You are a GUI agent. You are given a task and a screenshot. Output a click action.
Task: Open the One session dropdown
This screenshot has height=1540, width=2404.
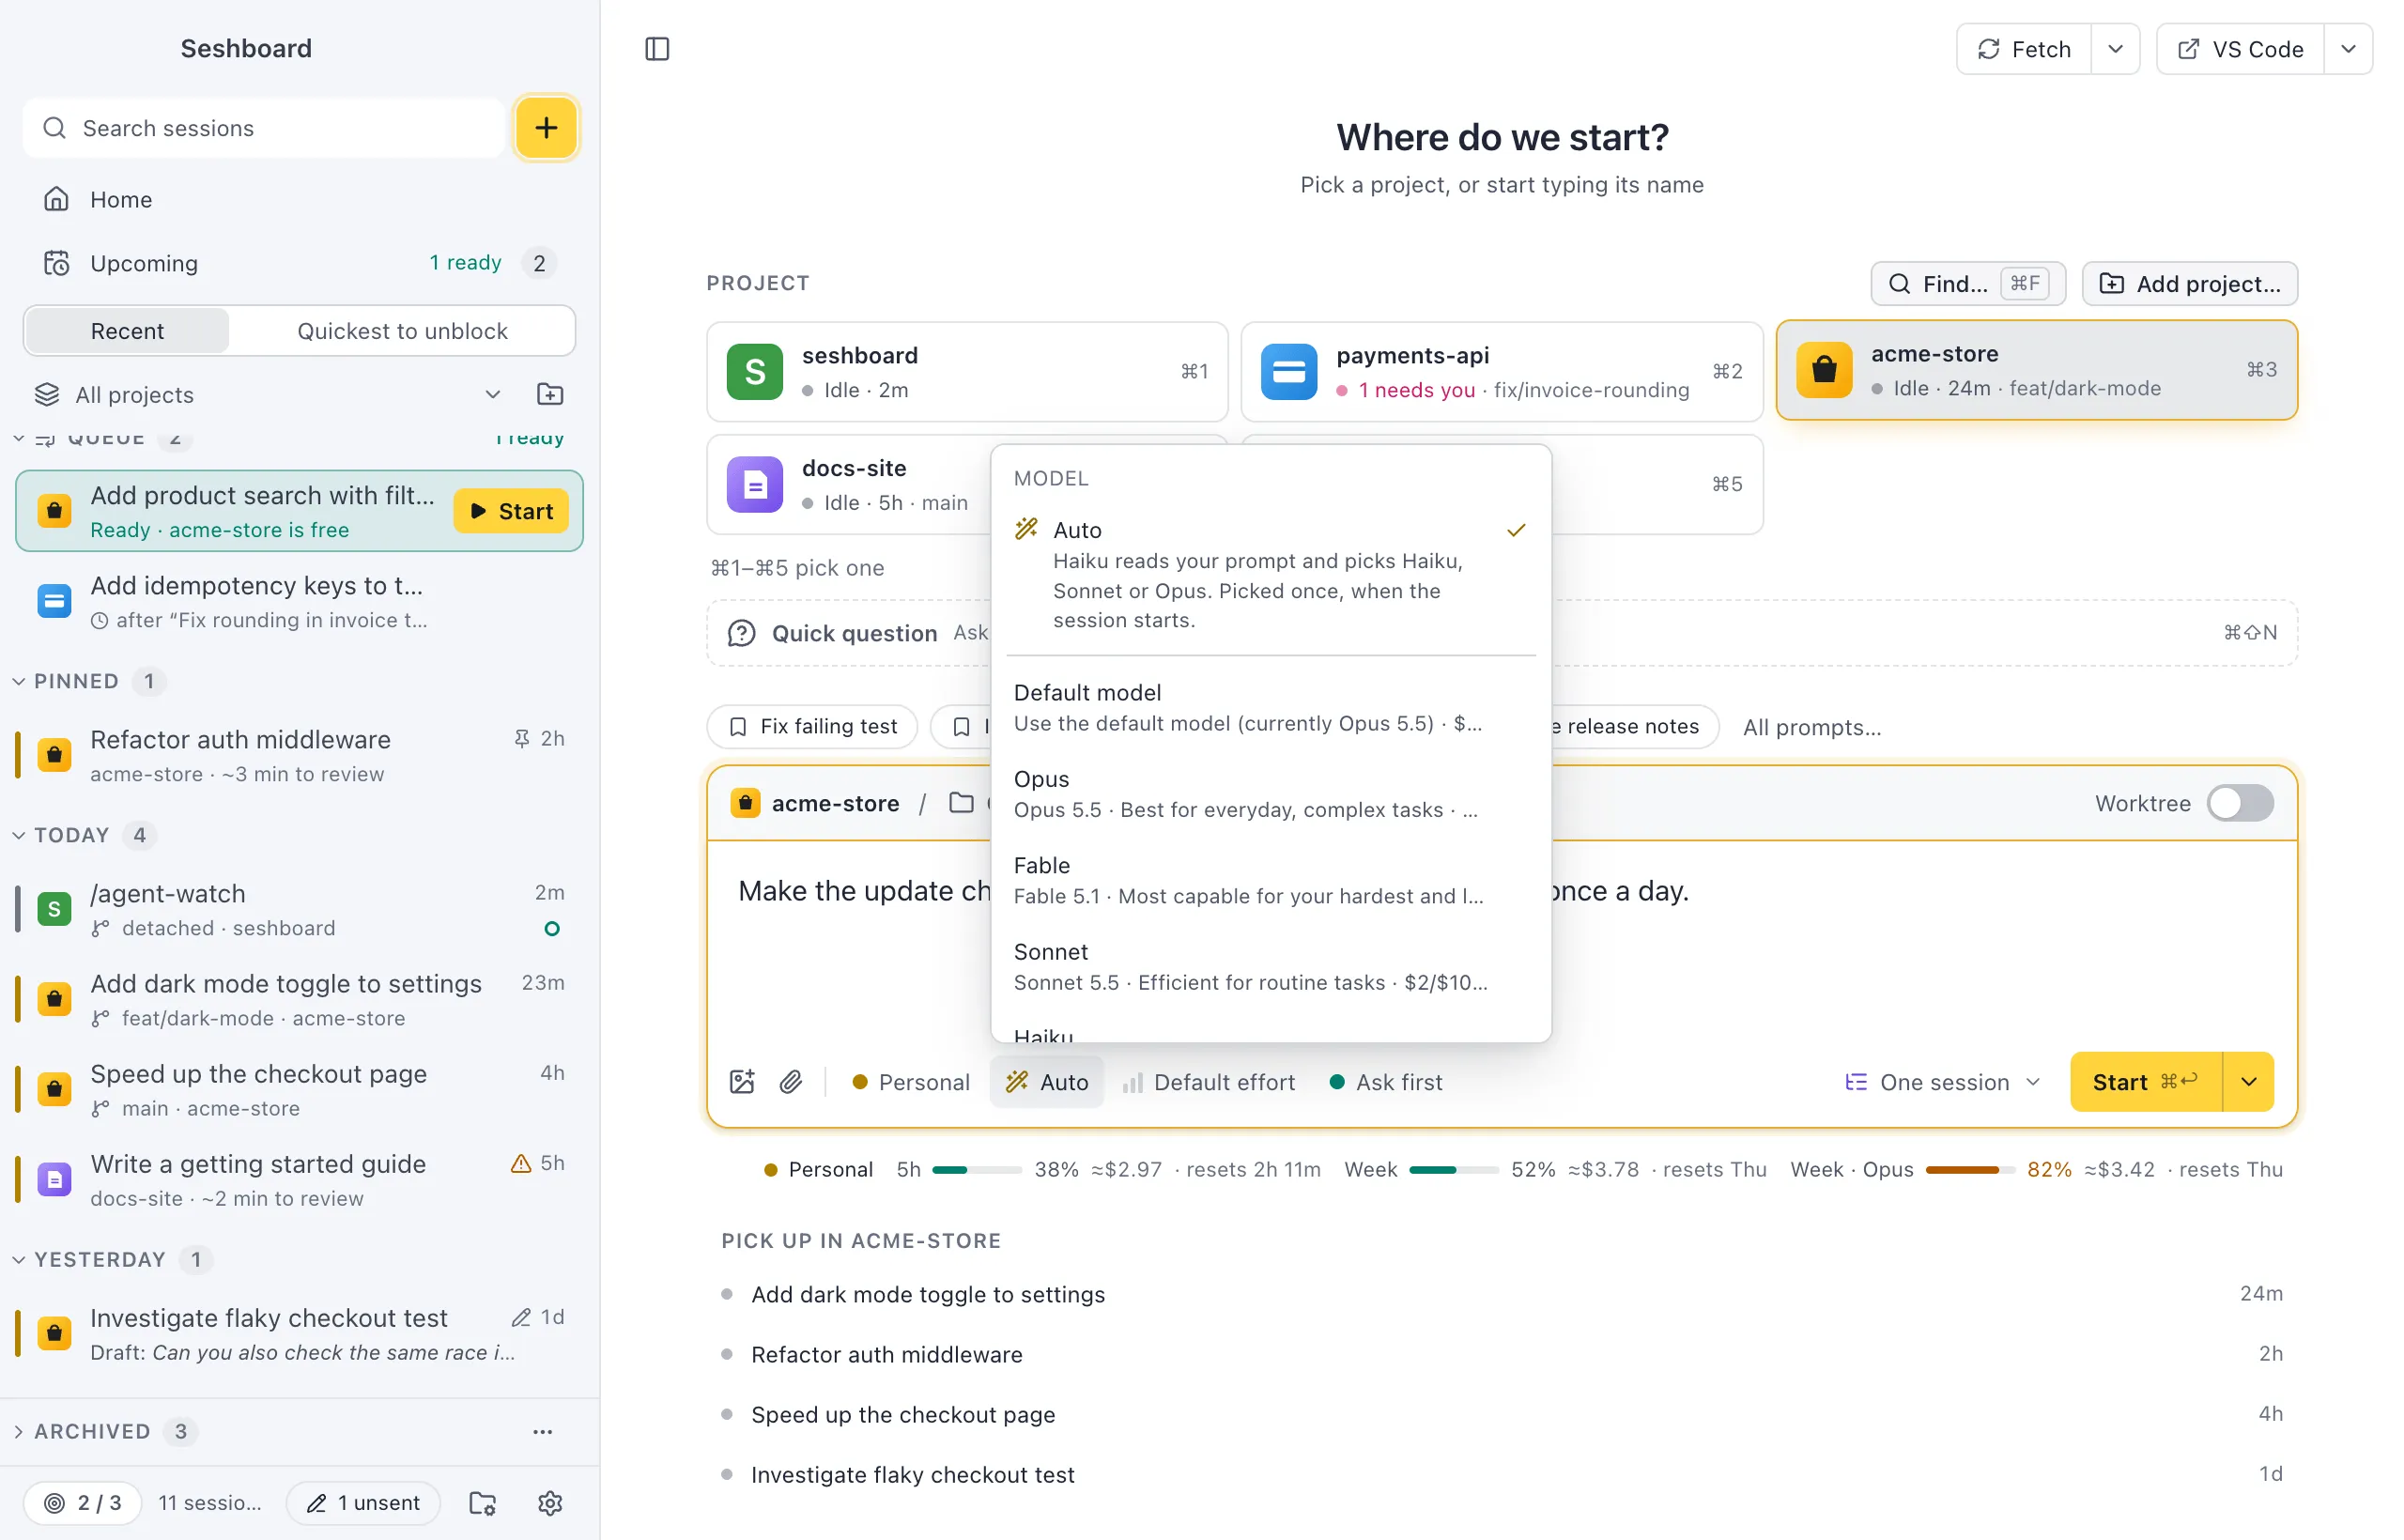[1942, 1082]
